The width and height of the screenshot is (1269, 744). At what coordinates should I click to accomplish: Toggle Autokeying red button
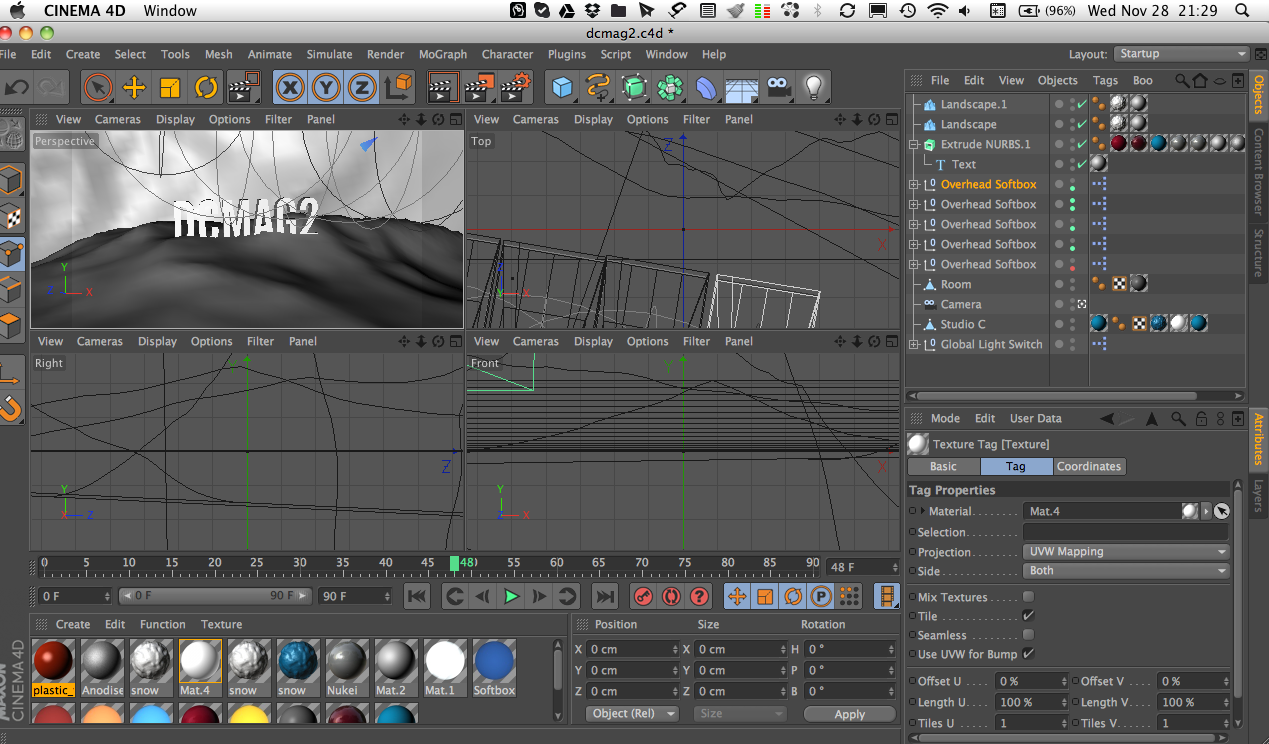point(671,596)
